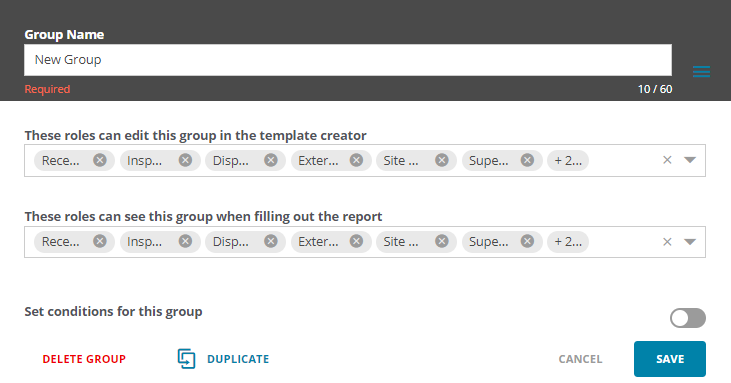Click the CANCEL button
The height and width of the screenshot is (383, 731).
pyautogui.click(x=580, y=359)
